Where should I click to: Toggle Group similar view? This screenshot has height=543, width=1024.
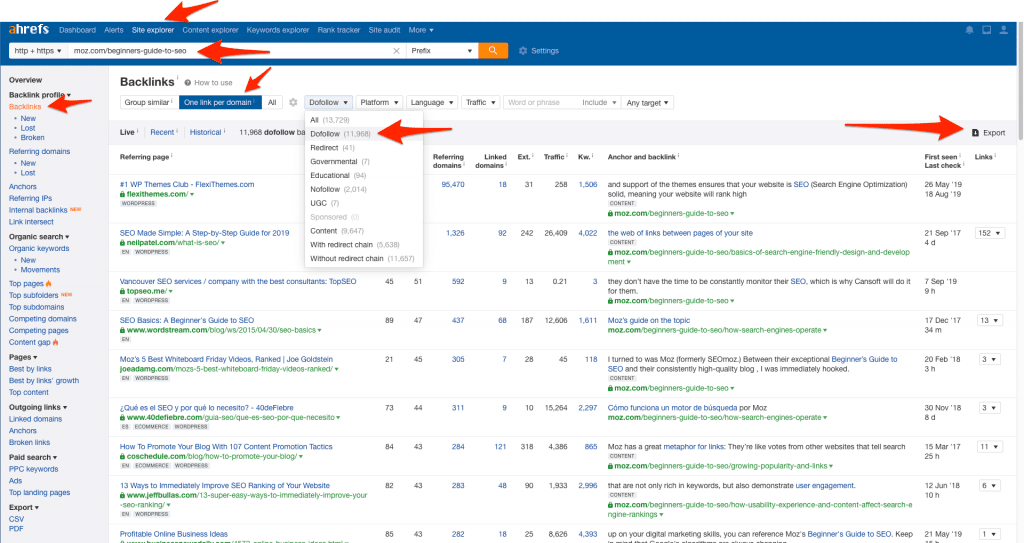click(x=149, y=103)
